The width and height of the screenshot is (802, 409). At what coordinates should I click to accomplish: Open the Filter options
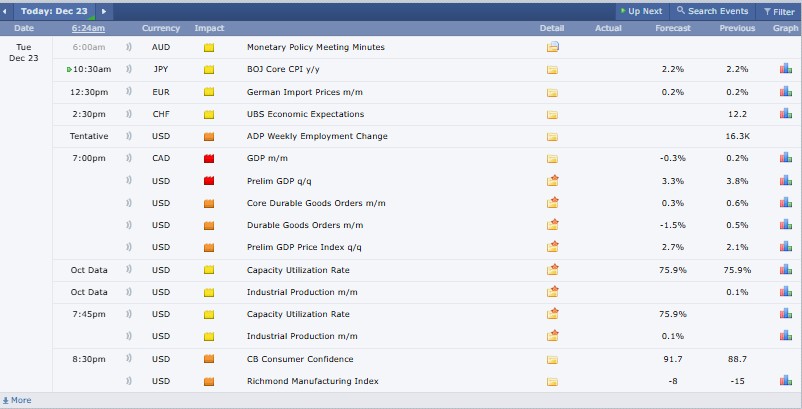(x=779, y=11)
